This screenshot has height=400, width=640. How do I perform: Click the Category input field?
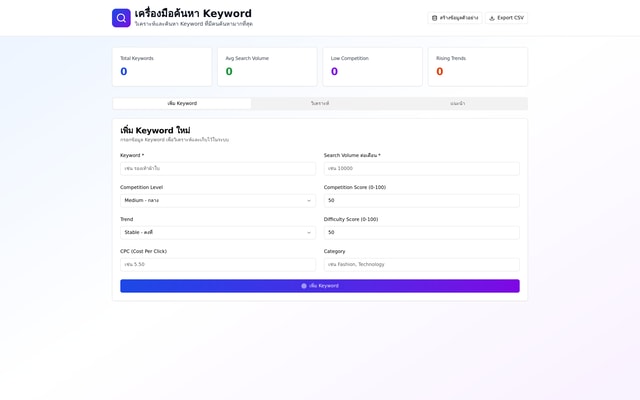(422, 264)
